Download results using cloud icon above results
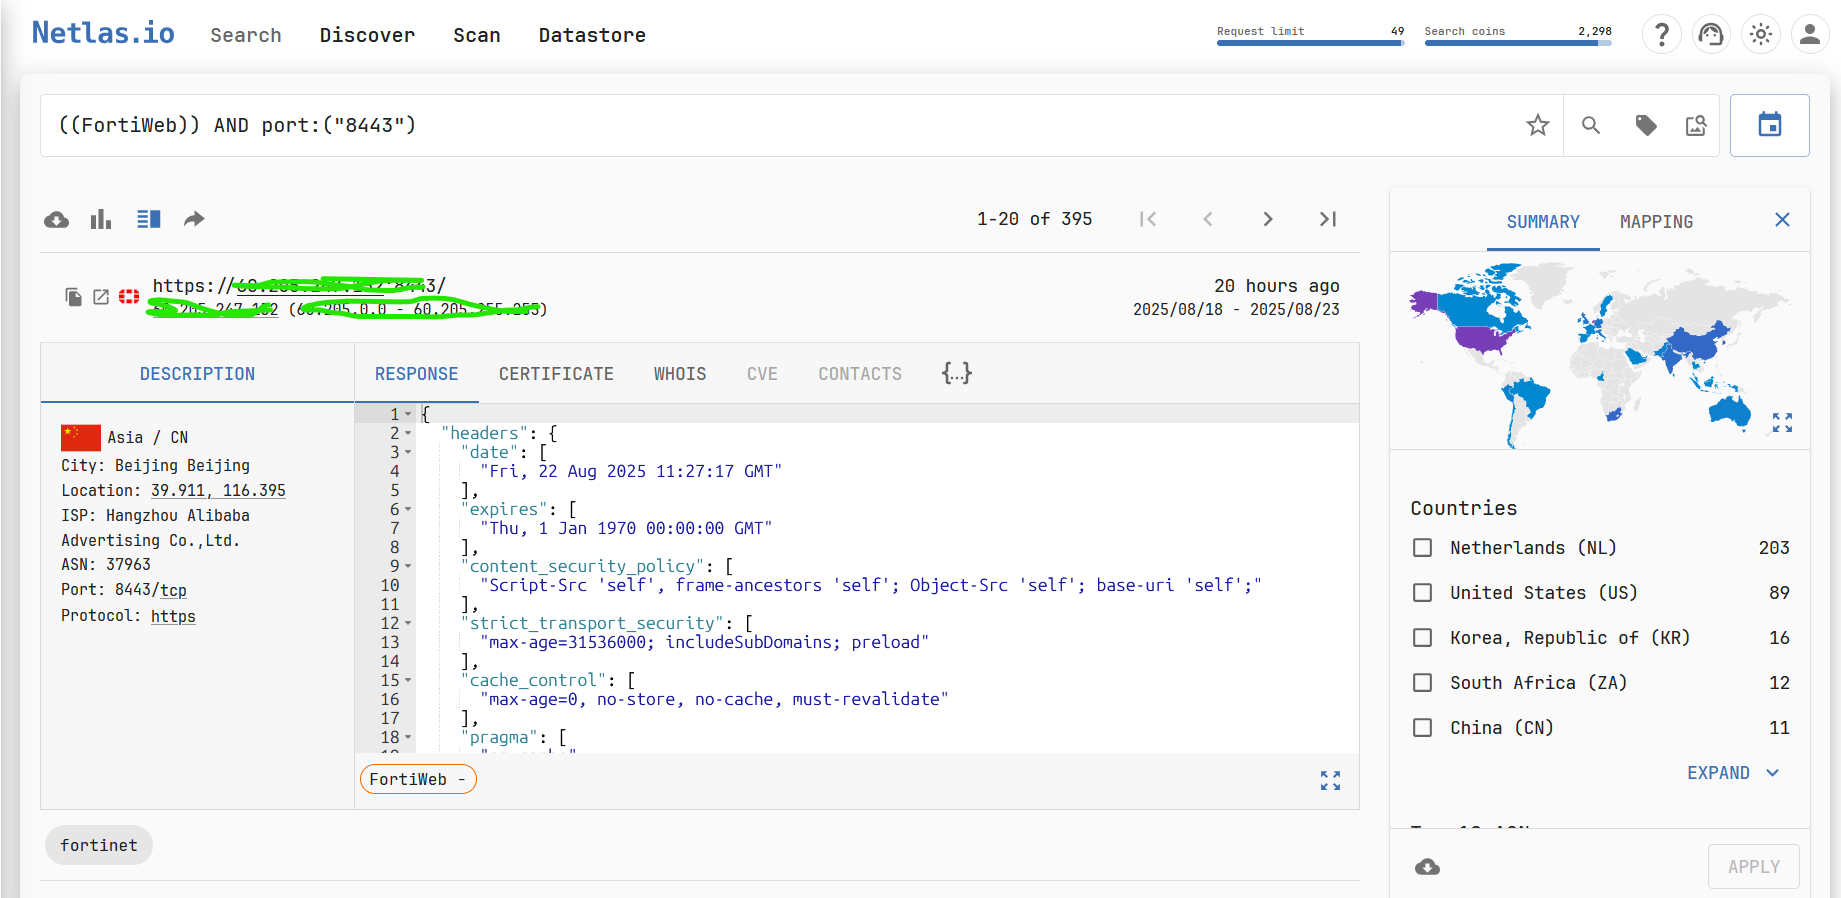 57,219
